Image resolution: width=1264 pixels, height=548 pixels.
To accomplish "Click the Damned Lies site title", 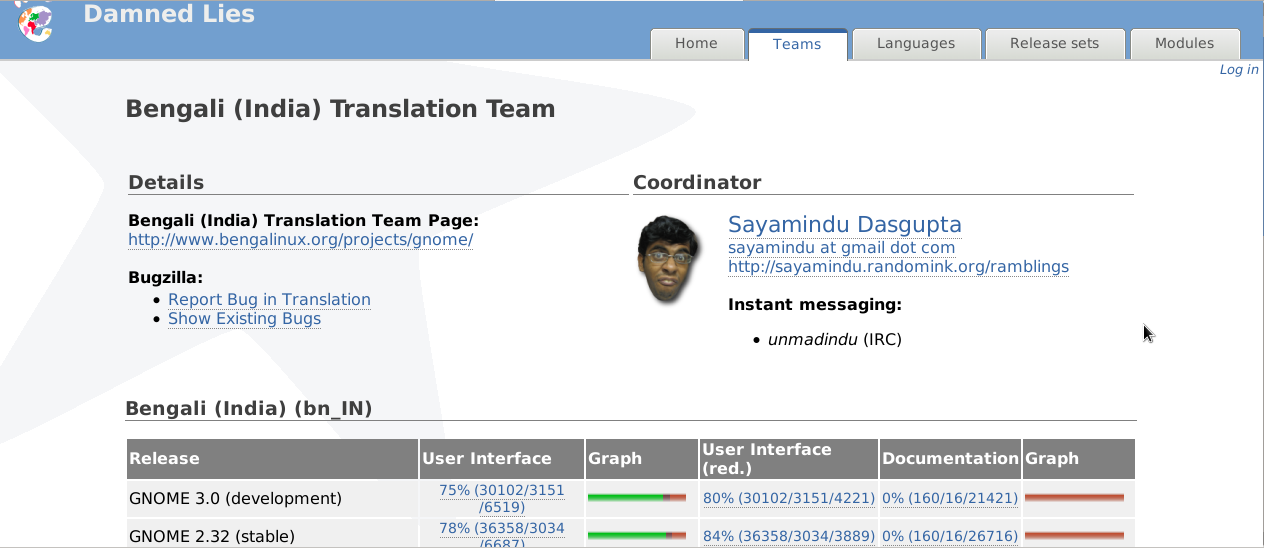I will point(169,14).
